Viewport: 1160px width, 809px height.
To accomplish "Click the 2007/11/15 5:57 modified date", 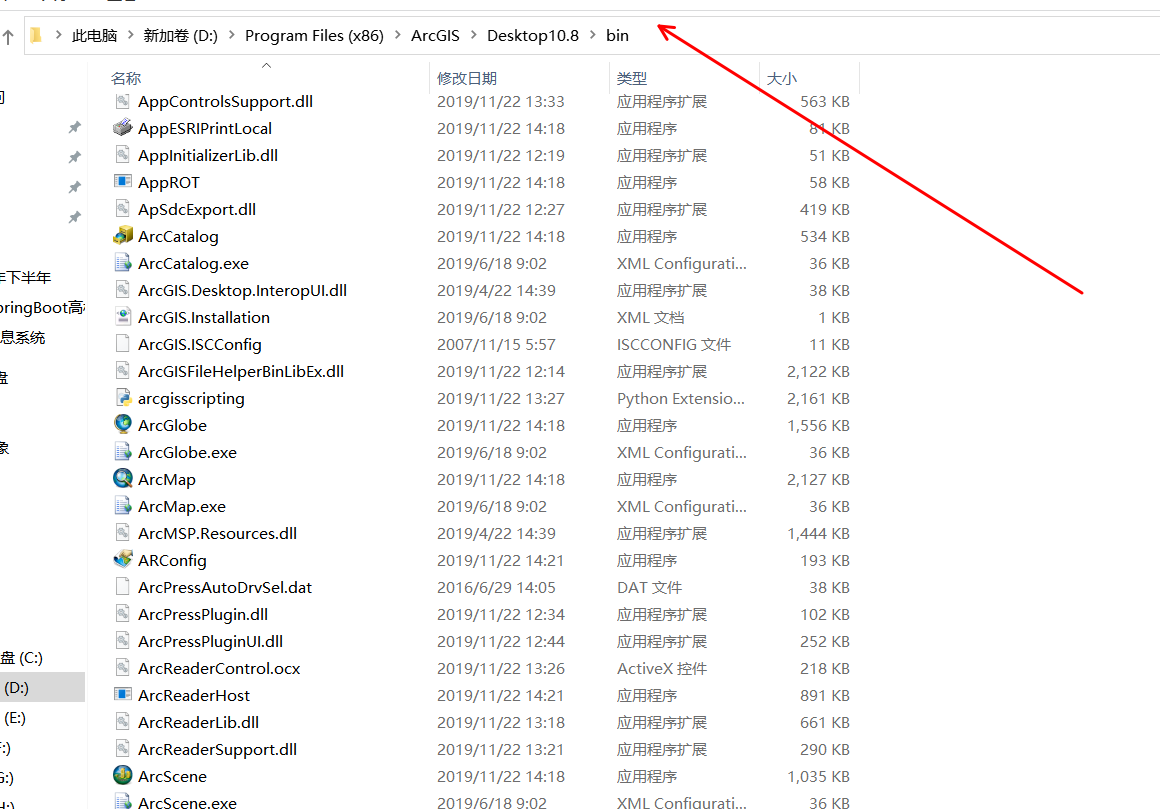I will [x=496, y=344].
